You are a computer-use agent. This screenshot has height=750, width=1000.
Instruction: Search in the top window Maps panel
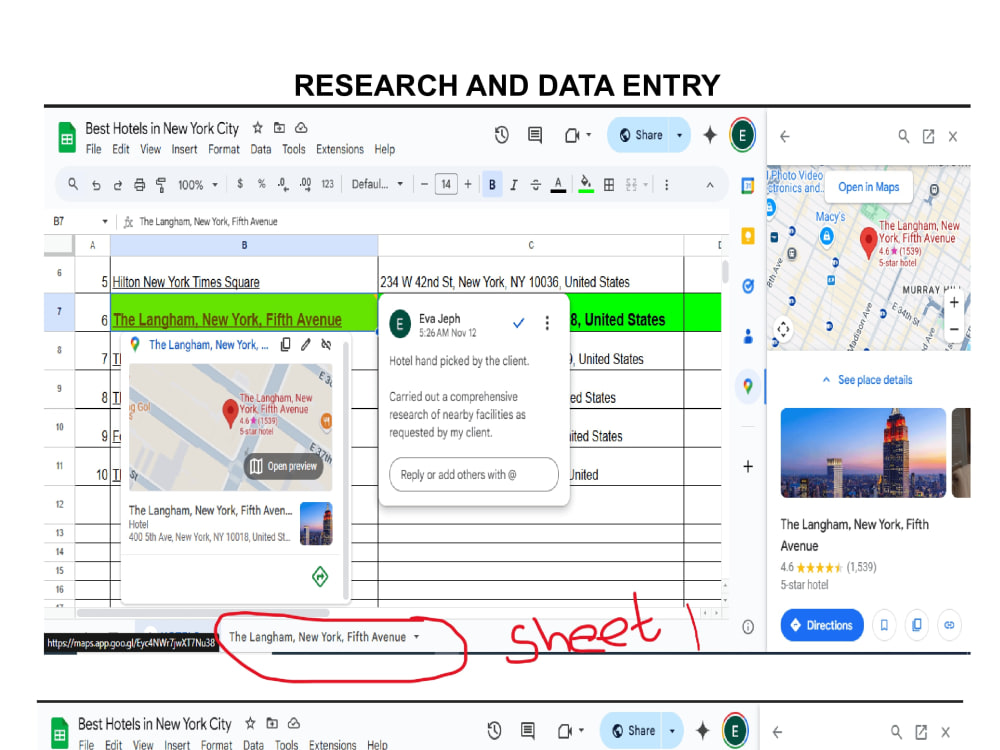pos(904,136)
